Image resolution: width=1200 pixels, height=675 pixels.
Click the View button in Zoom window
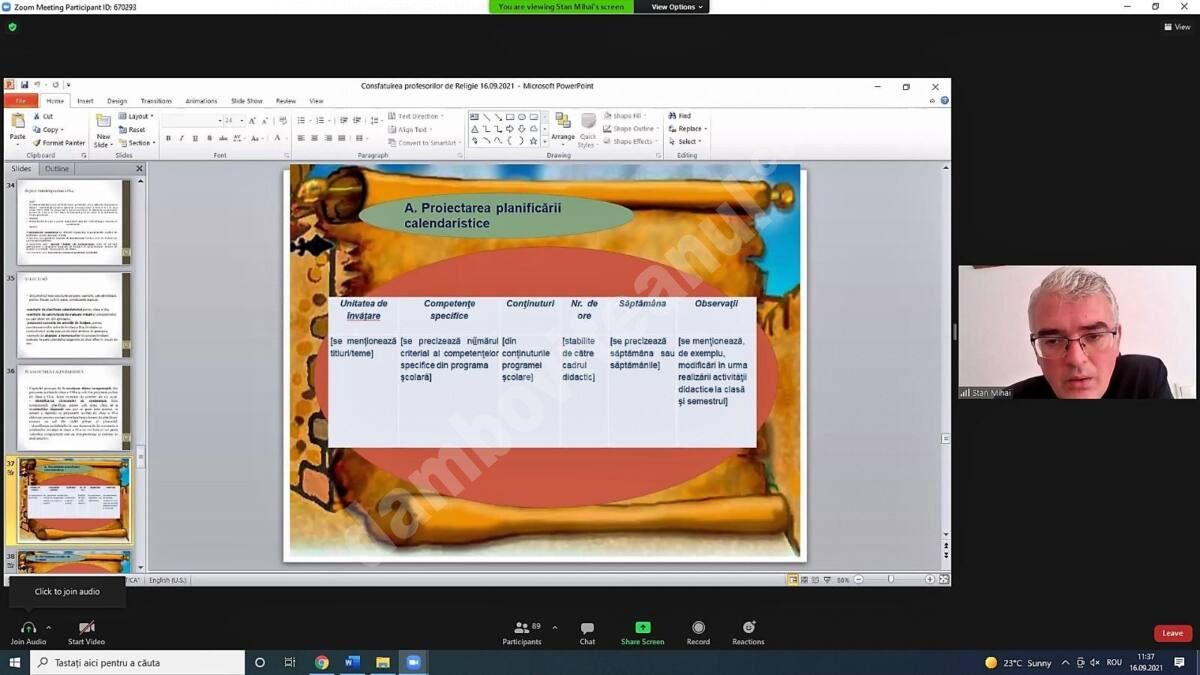(1178, 27)
